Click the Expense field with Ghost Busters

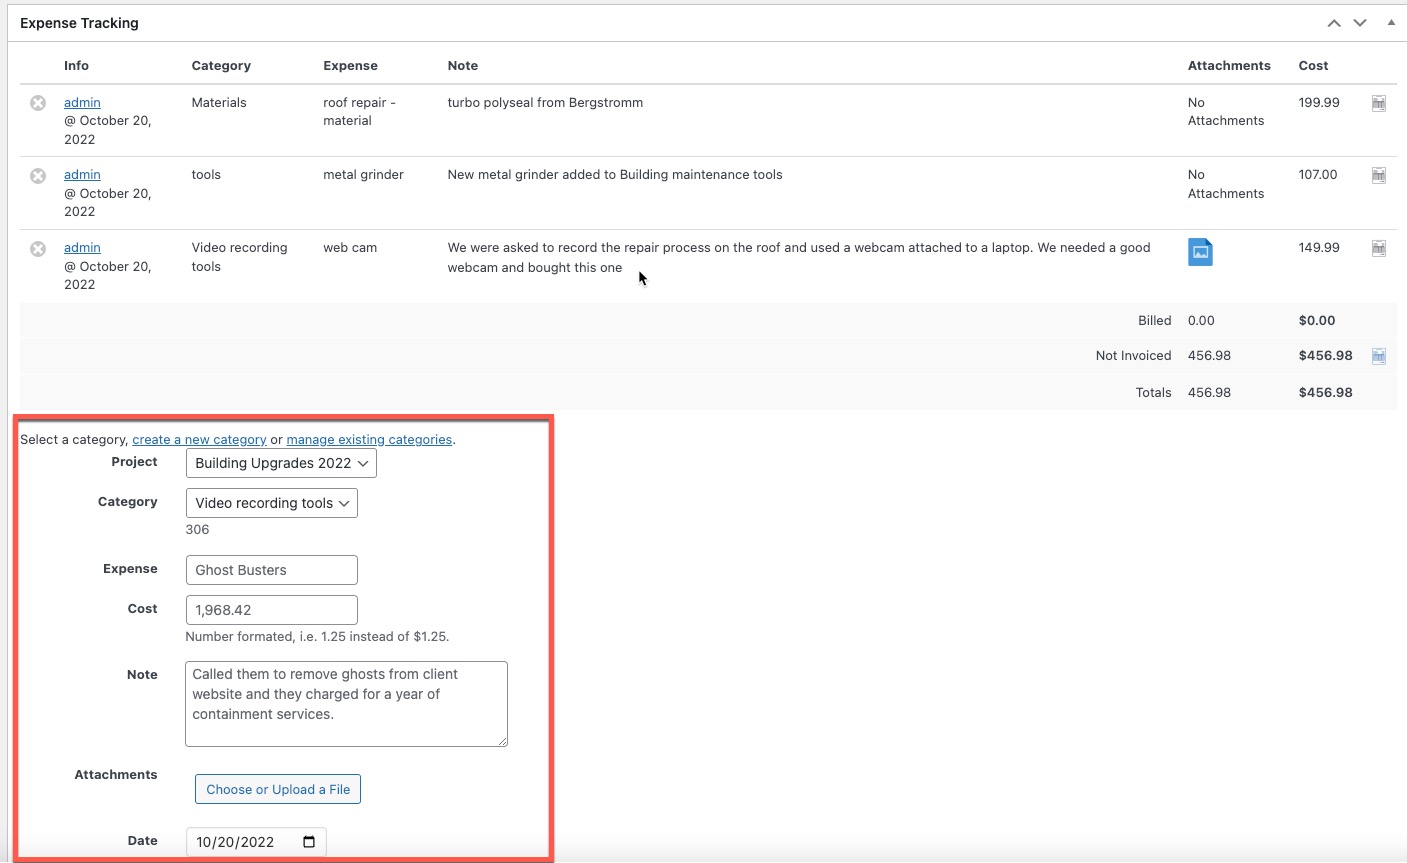(x=271, y=570)
